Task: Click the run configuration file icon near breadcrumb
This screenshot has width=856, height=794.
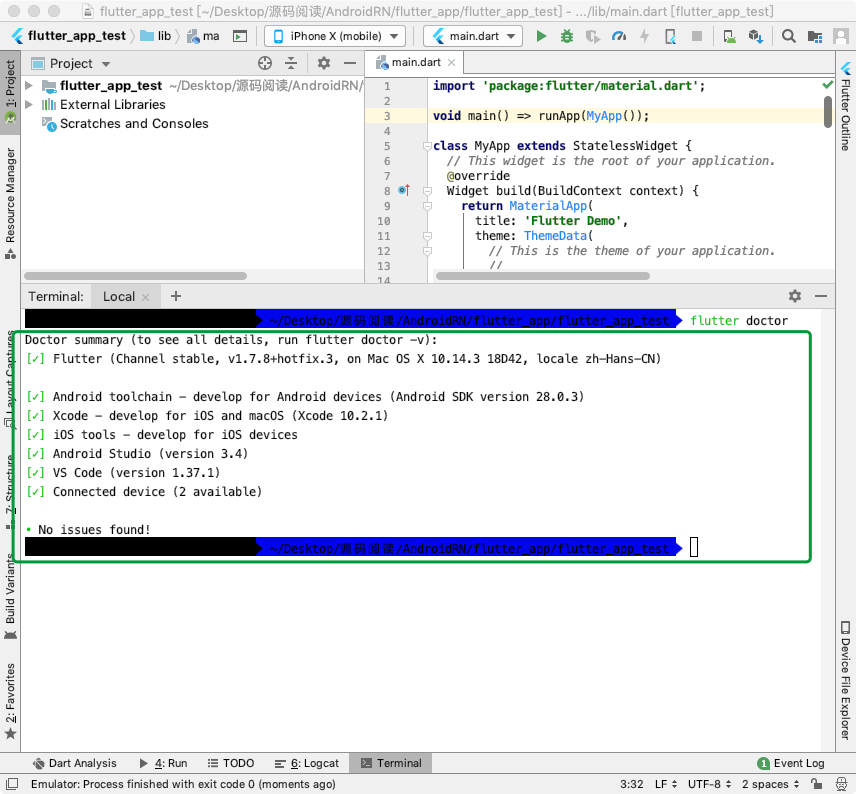Action: click(240, 36)
